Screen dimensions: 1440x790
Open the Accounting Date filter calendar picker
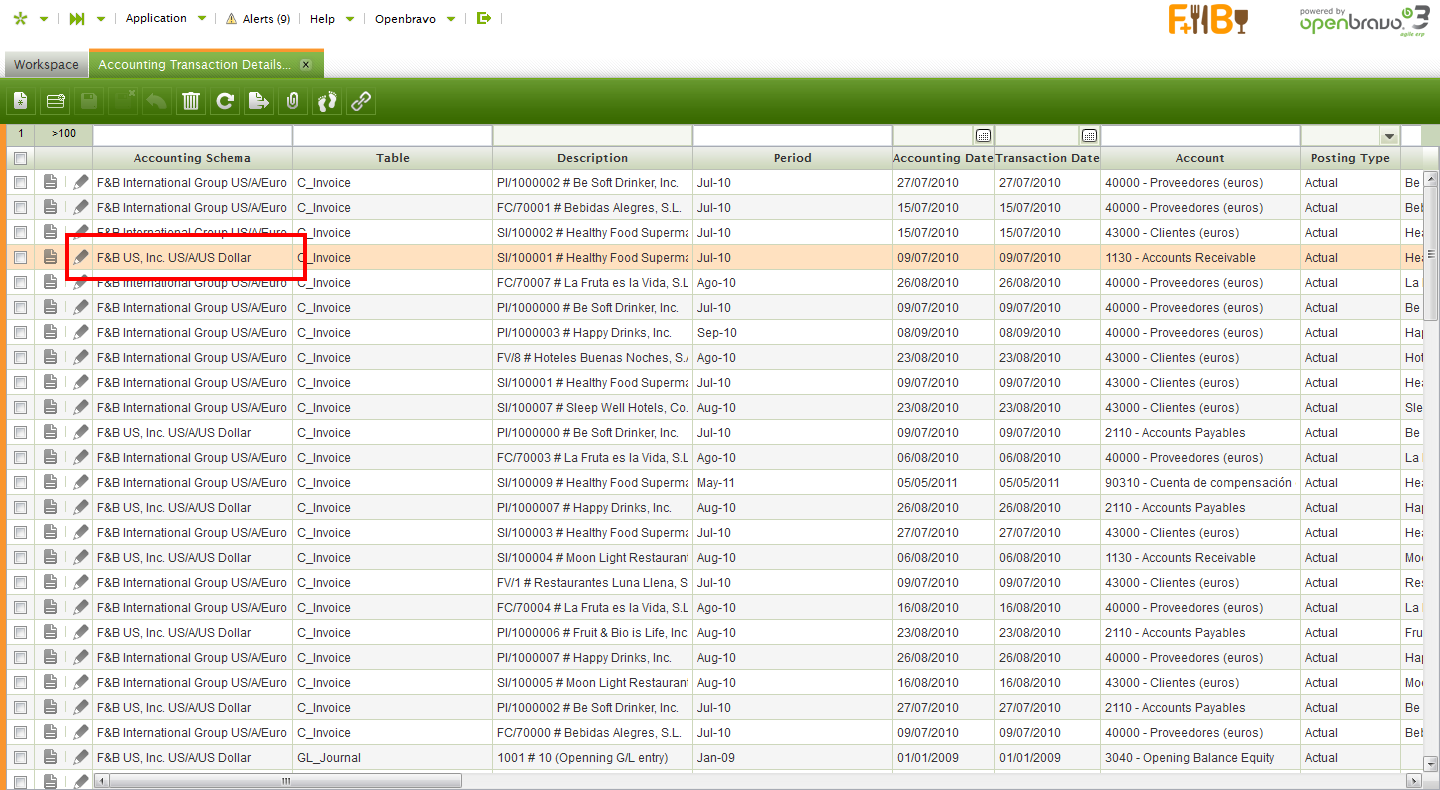coord(983,136)
